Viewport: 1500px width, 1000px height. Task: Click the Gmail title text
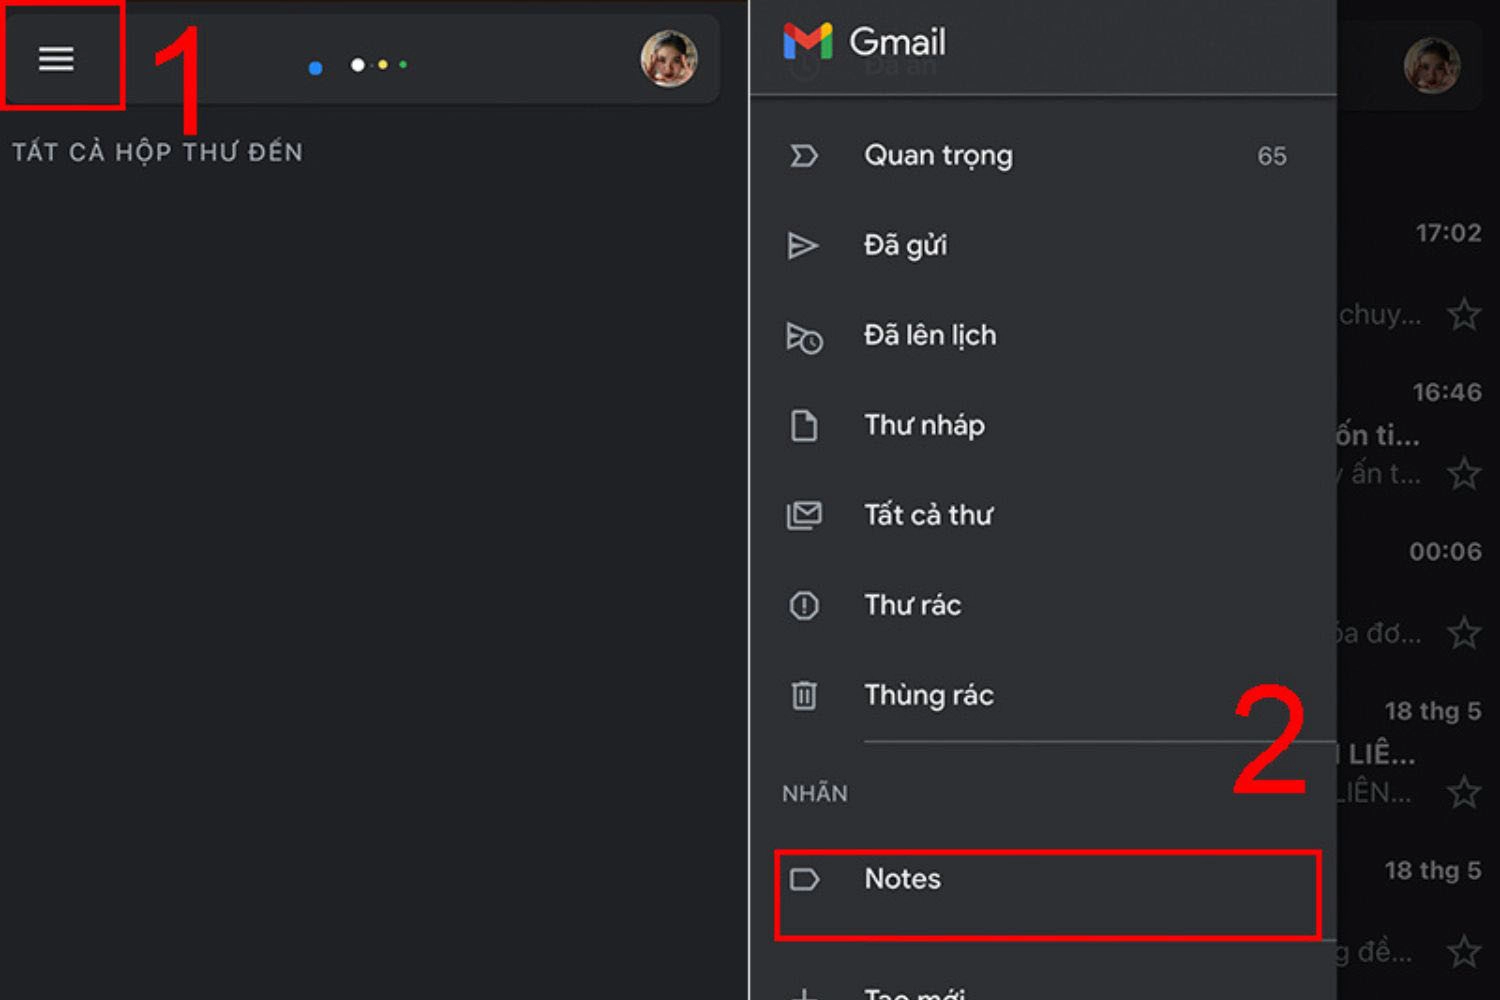[x=897, y=42]
